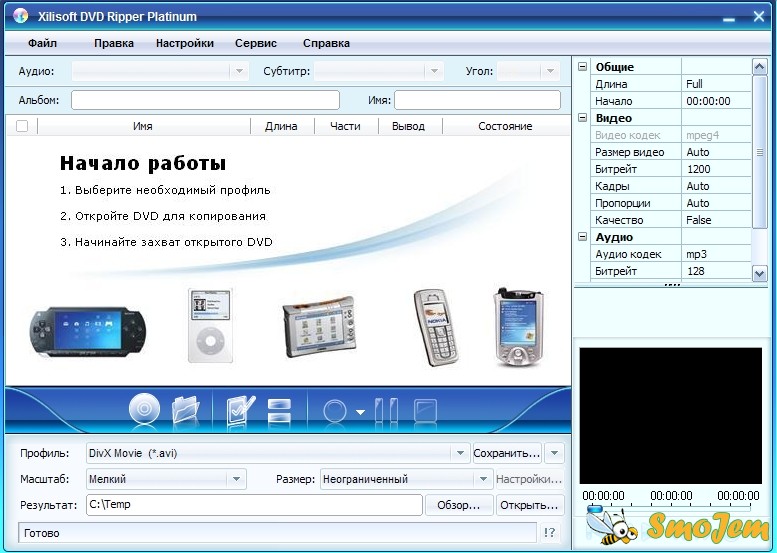
Task: Click the Результат path field C:\Temp
Action: pos(254,504)
